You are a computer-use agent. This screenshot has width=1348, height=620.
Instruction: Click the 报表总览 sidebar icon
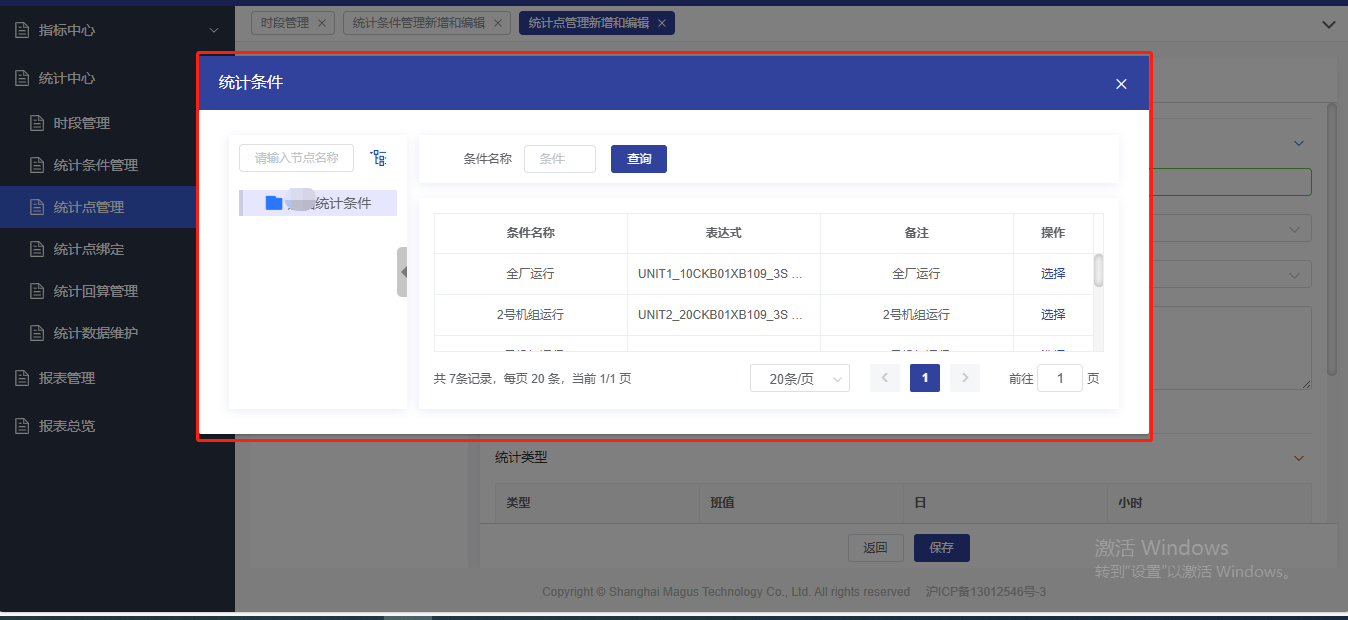click(22, 426)
